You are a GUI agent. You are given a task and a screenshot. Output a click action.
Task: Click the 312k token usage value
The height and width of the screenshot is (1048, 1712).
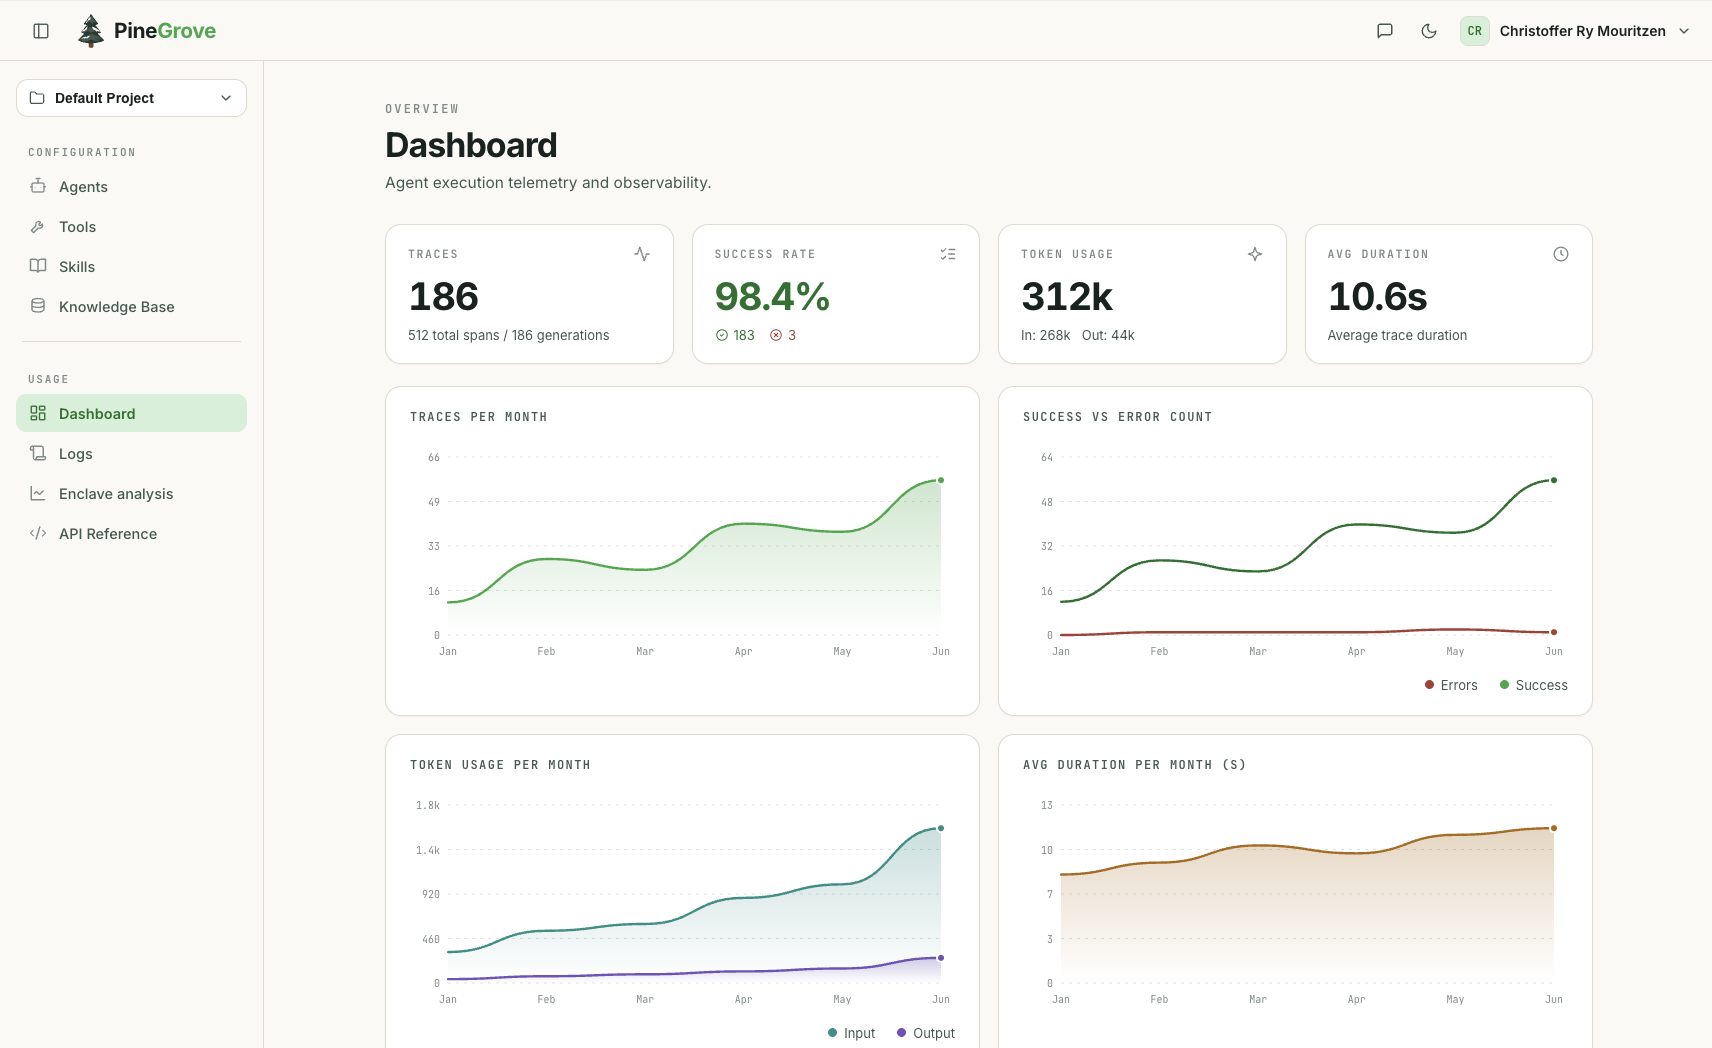(1067, 297)
